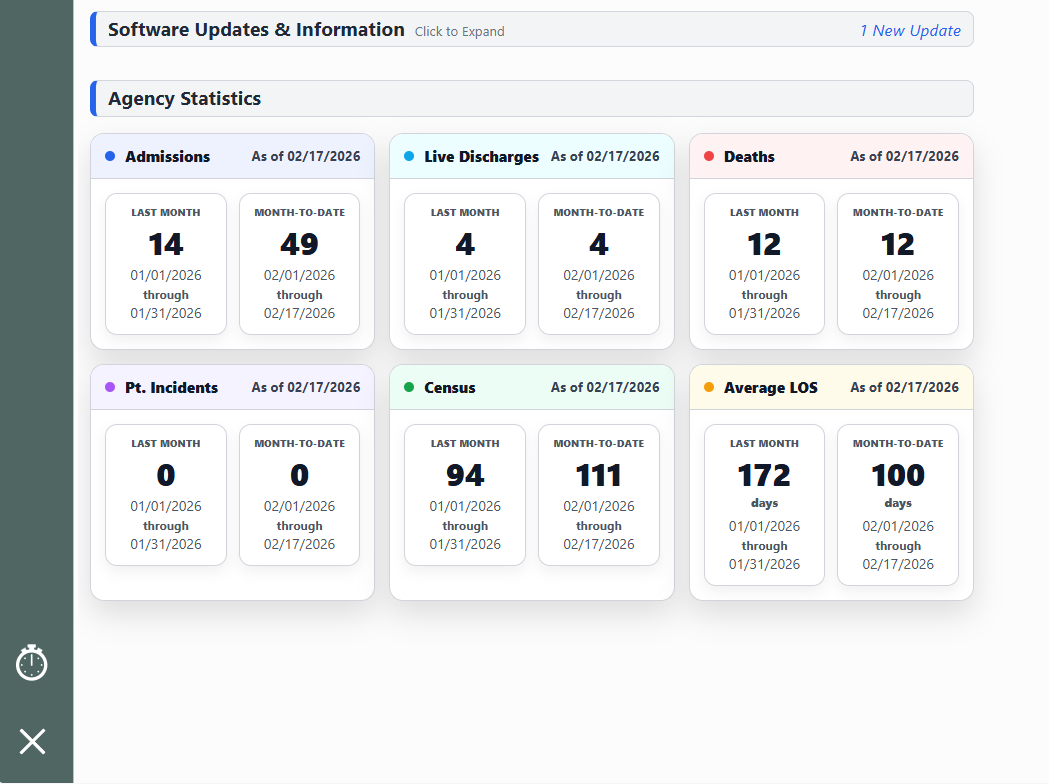Expand the Software Updates & Information panel

[x=532, y=29]
